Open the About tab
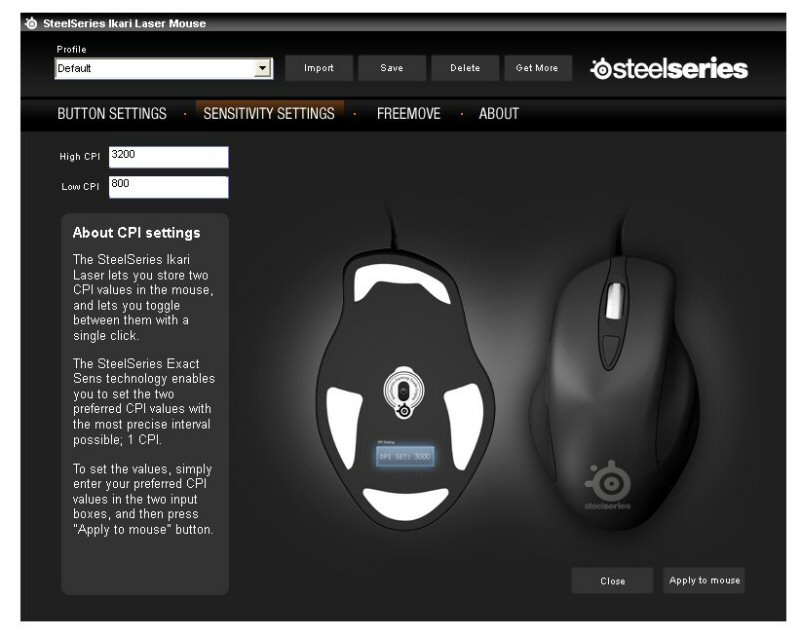 pyautogui.click(x=498, y=113)
